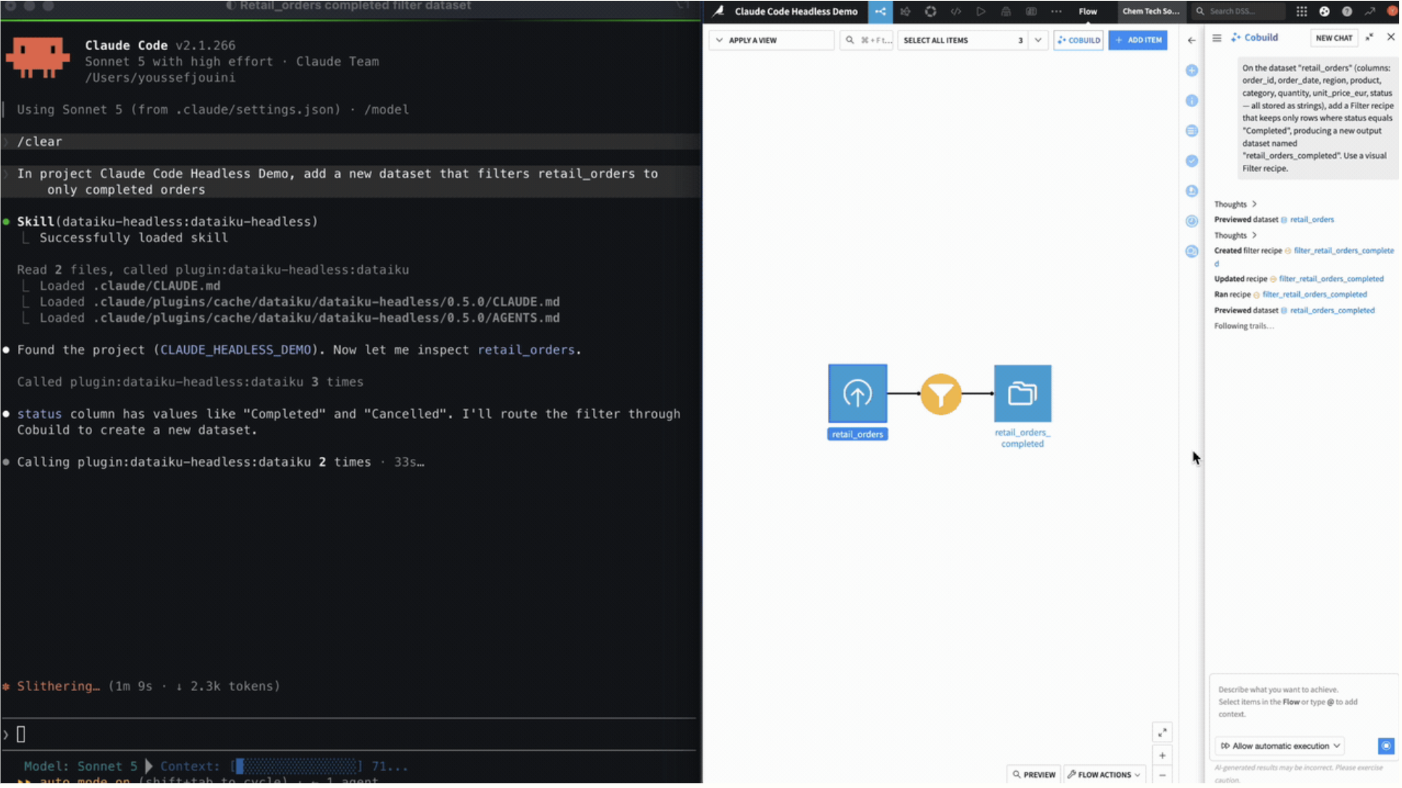Viewport: 1402px width, 788px height.
Task: Open the circular lifecycle icon in the top bar
Action: (930, 11)
